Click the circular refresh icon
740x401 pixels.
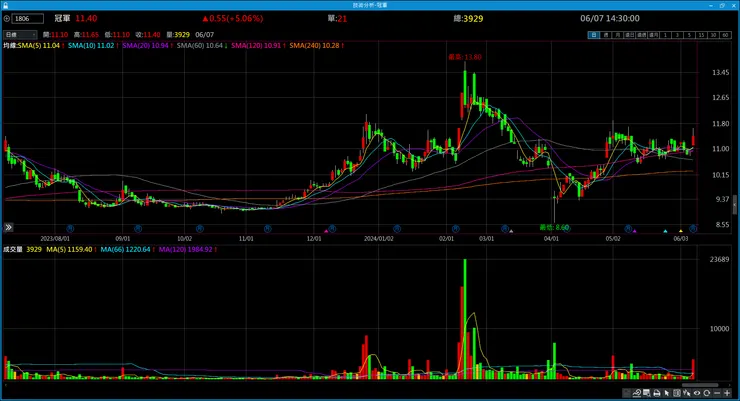[706, 393]
